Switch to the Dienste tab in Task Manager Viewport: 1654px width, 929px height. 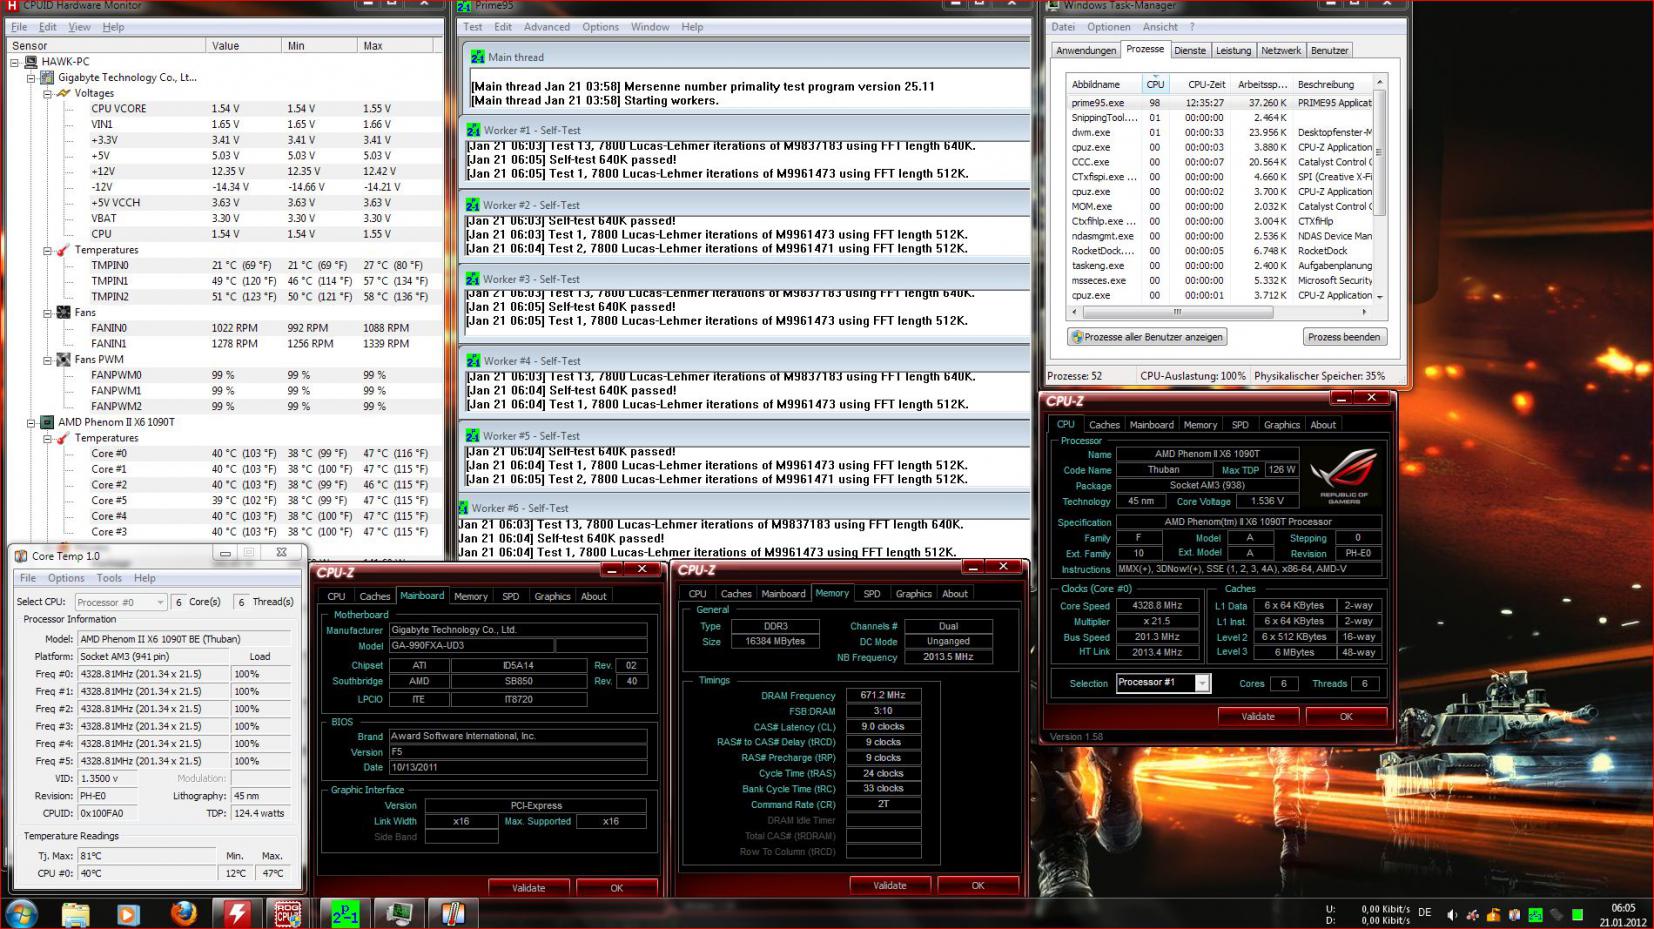click(x=1190, y=50)
